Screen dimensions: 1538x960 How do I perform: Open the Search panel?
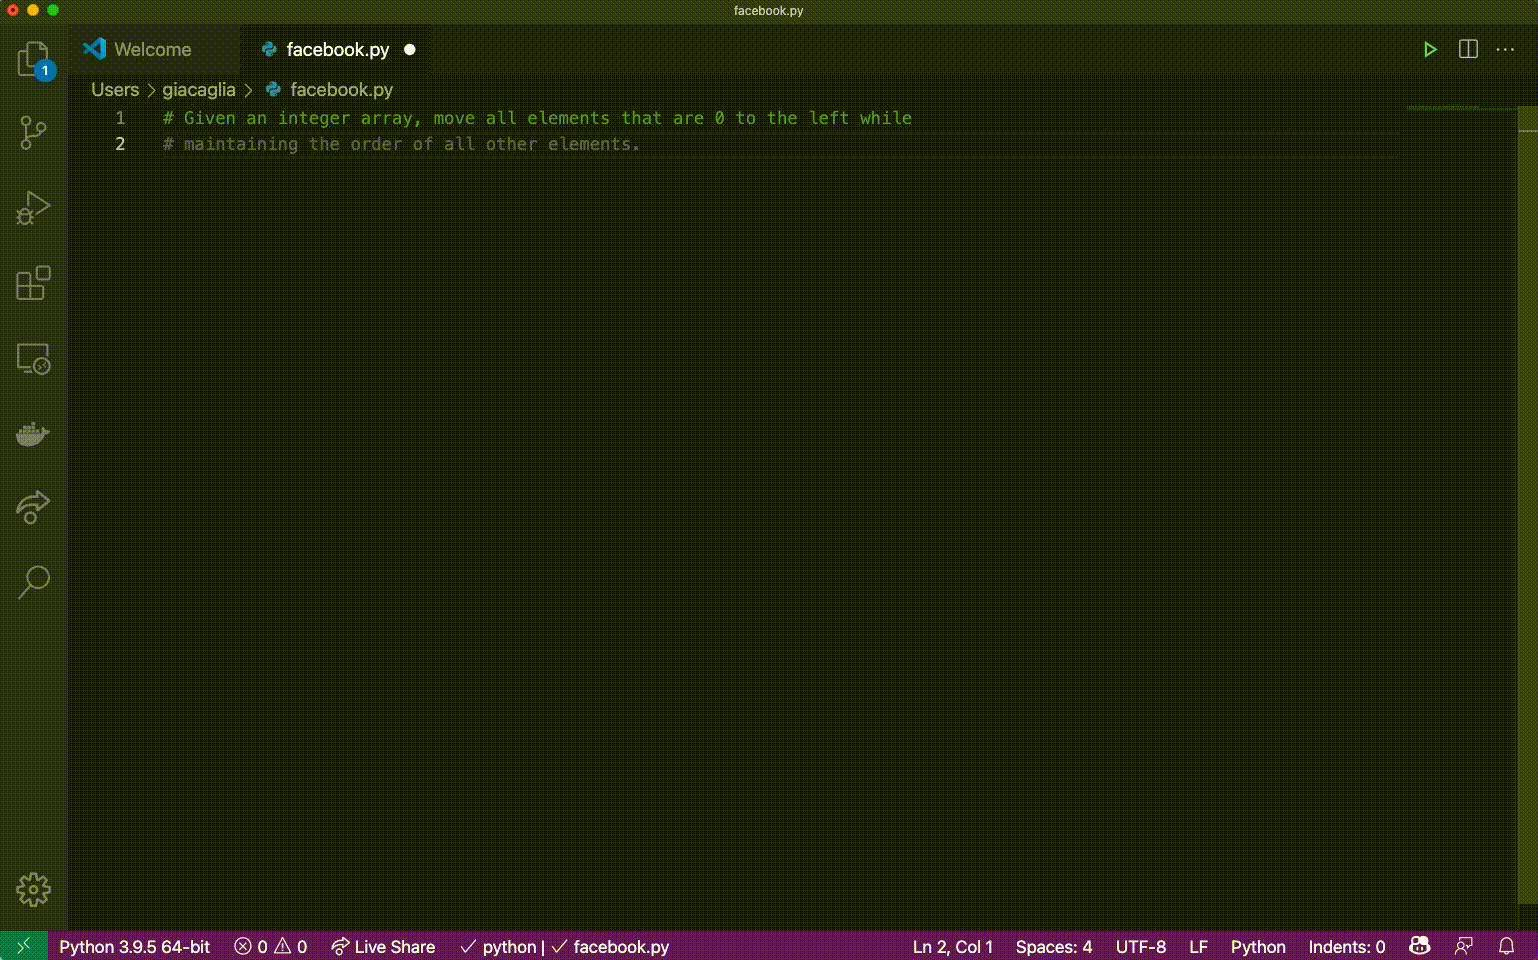[x=33, y=582]
